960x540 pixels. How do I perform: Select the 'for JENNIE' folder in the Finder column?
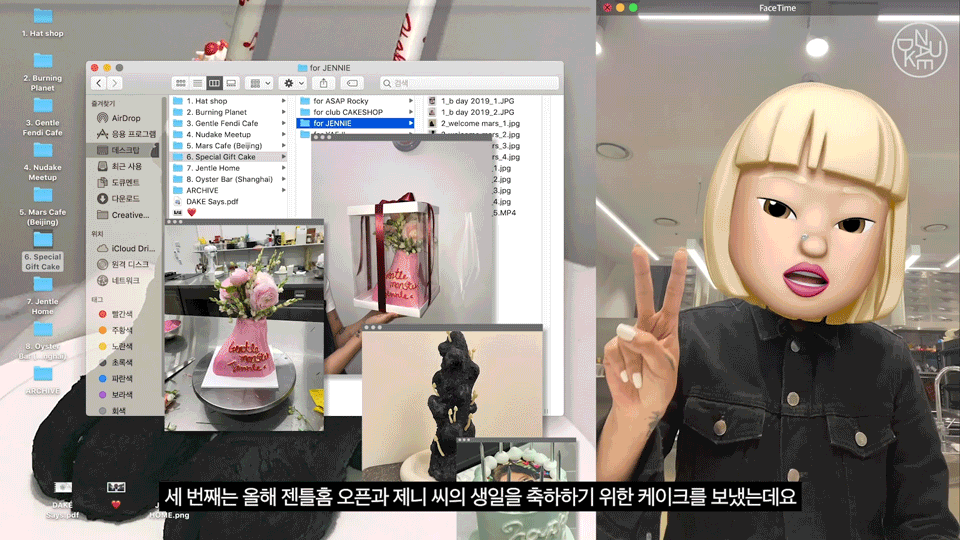pos(356,123)
